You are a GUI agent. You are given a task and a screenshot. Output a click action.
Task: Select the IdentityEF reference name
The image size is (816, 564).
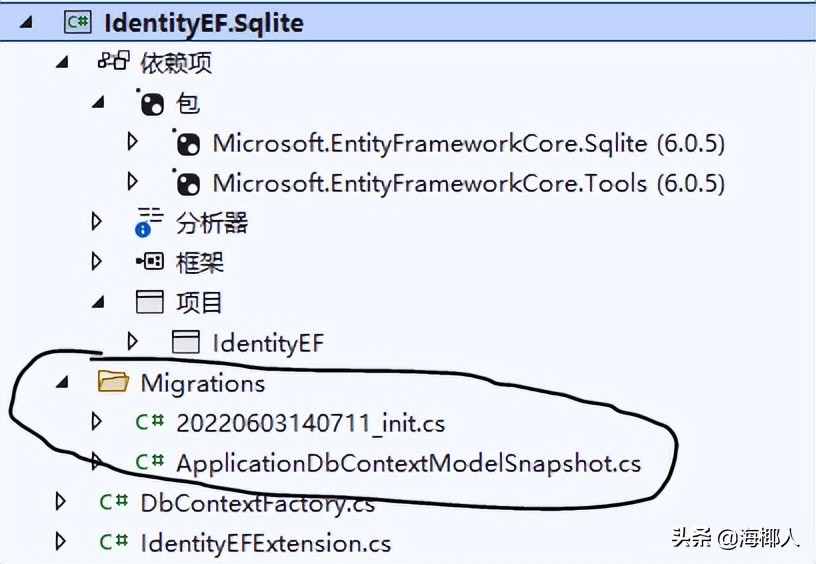click(268, 343)
